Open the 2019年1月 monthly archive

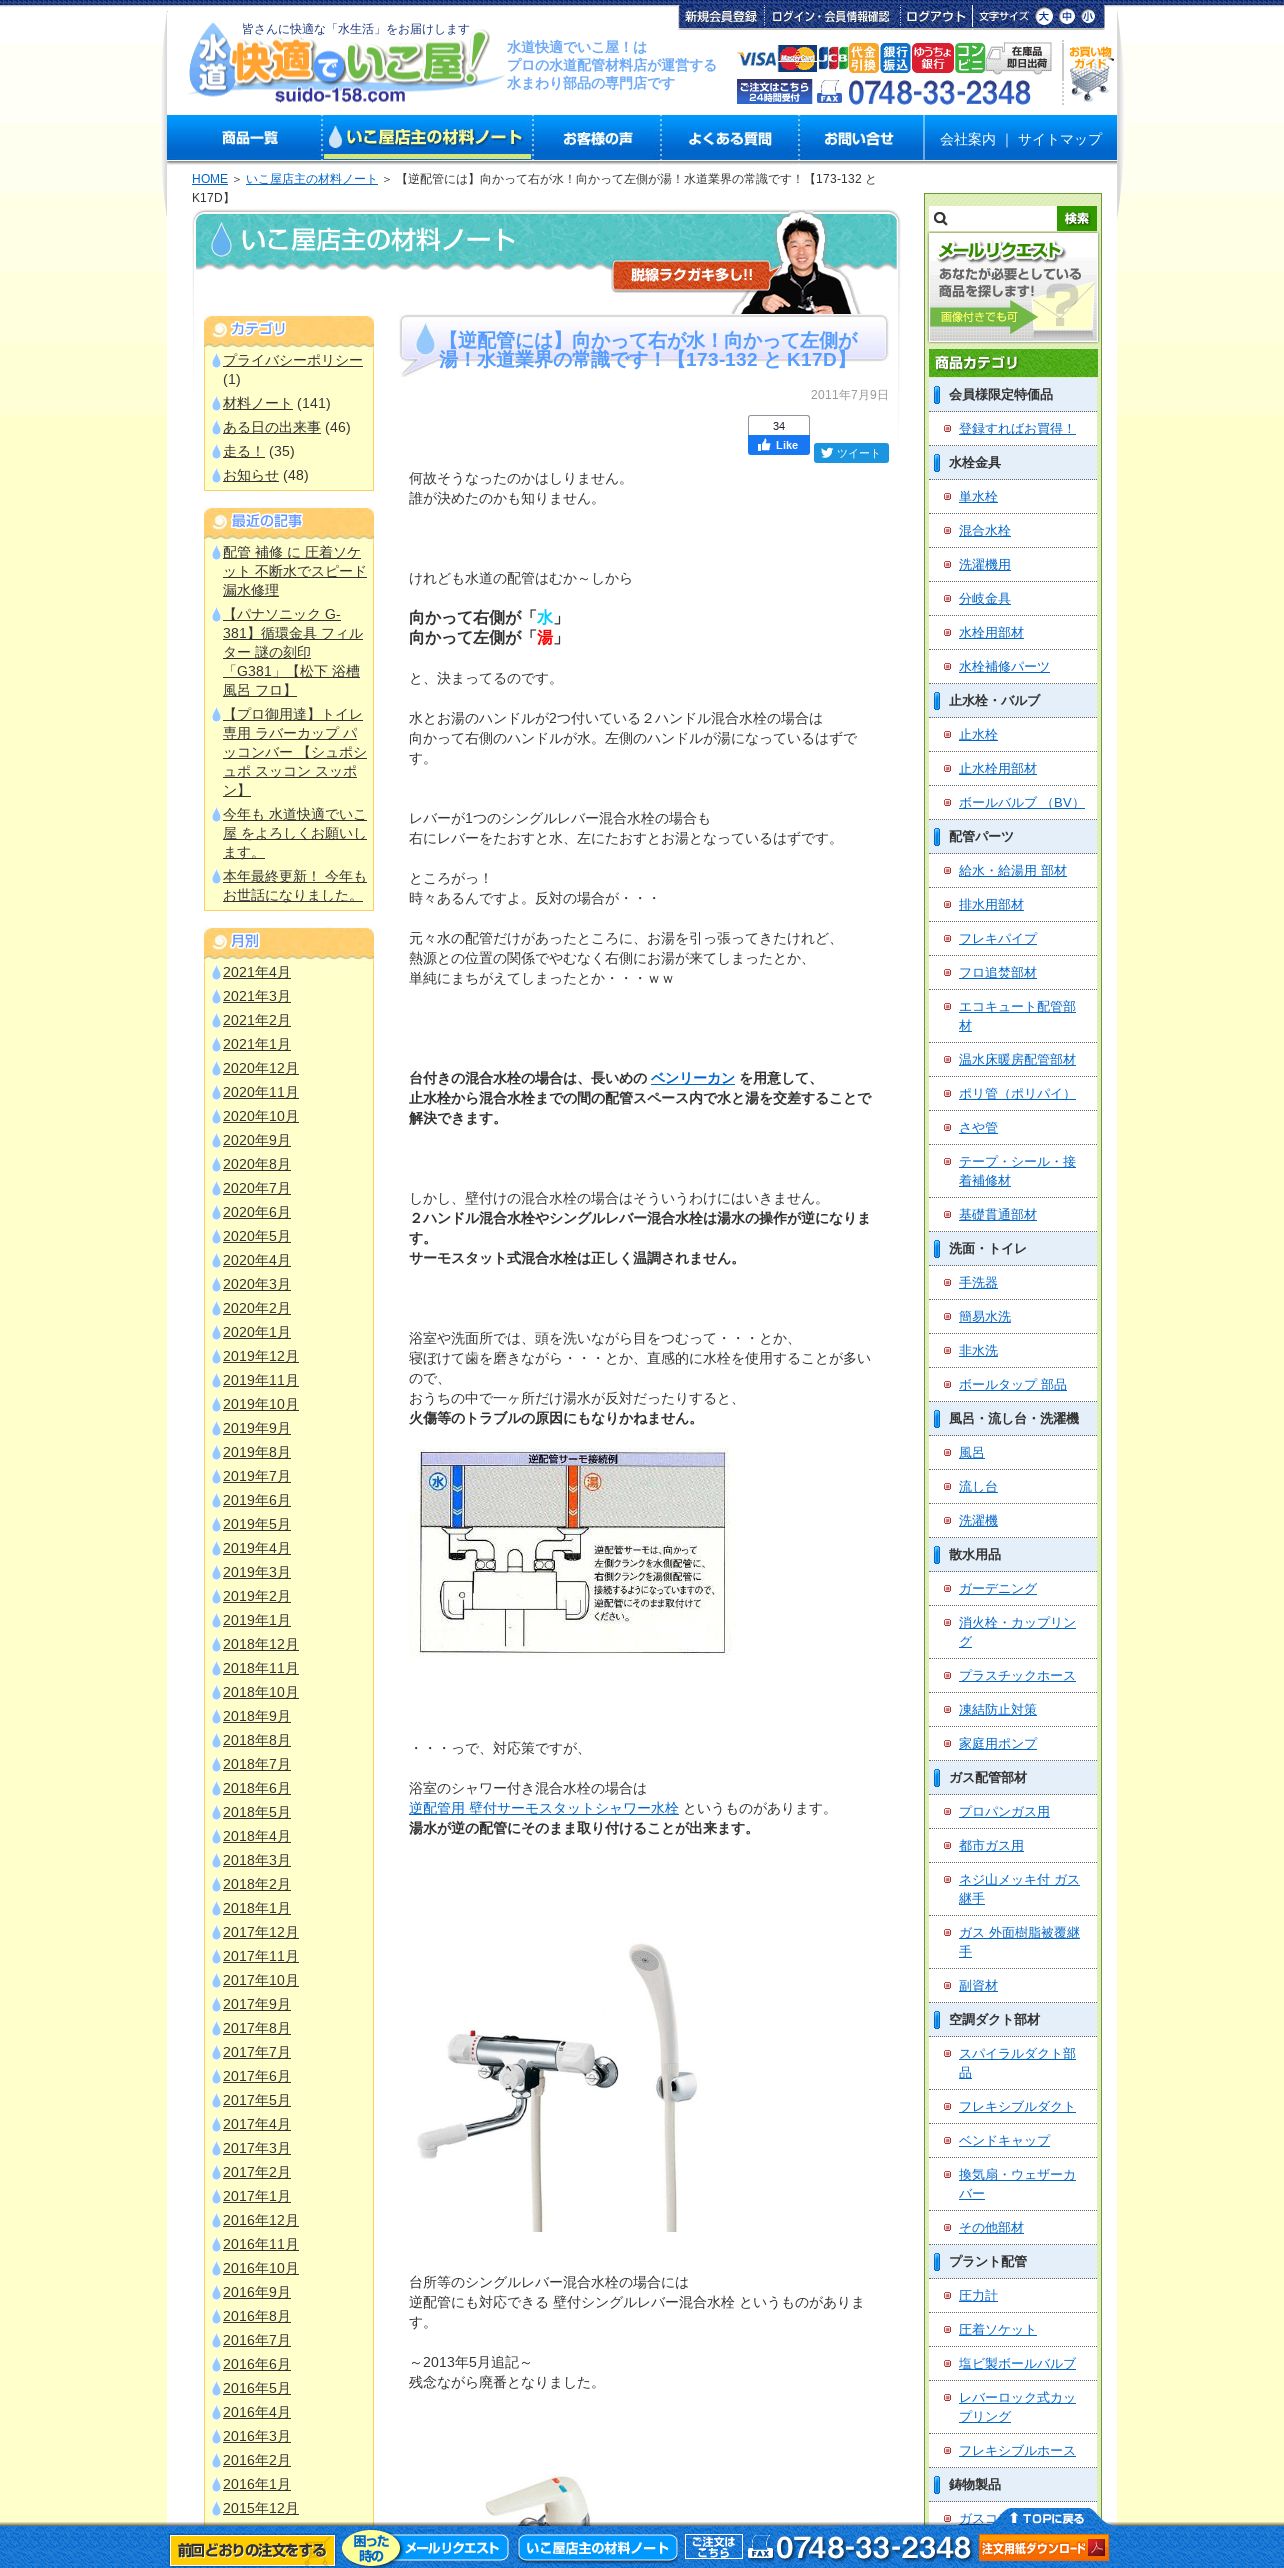[x=256, y=1620]
